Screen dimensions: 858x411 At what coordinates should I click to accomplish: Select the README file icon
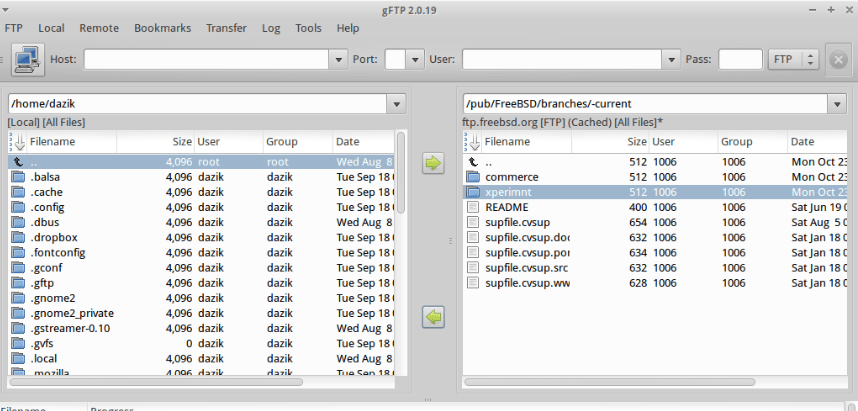[473, 207]
